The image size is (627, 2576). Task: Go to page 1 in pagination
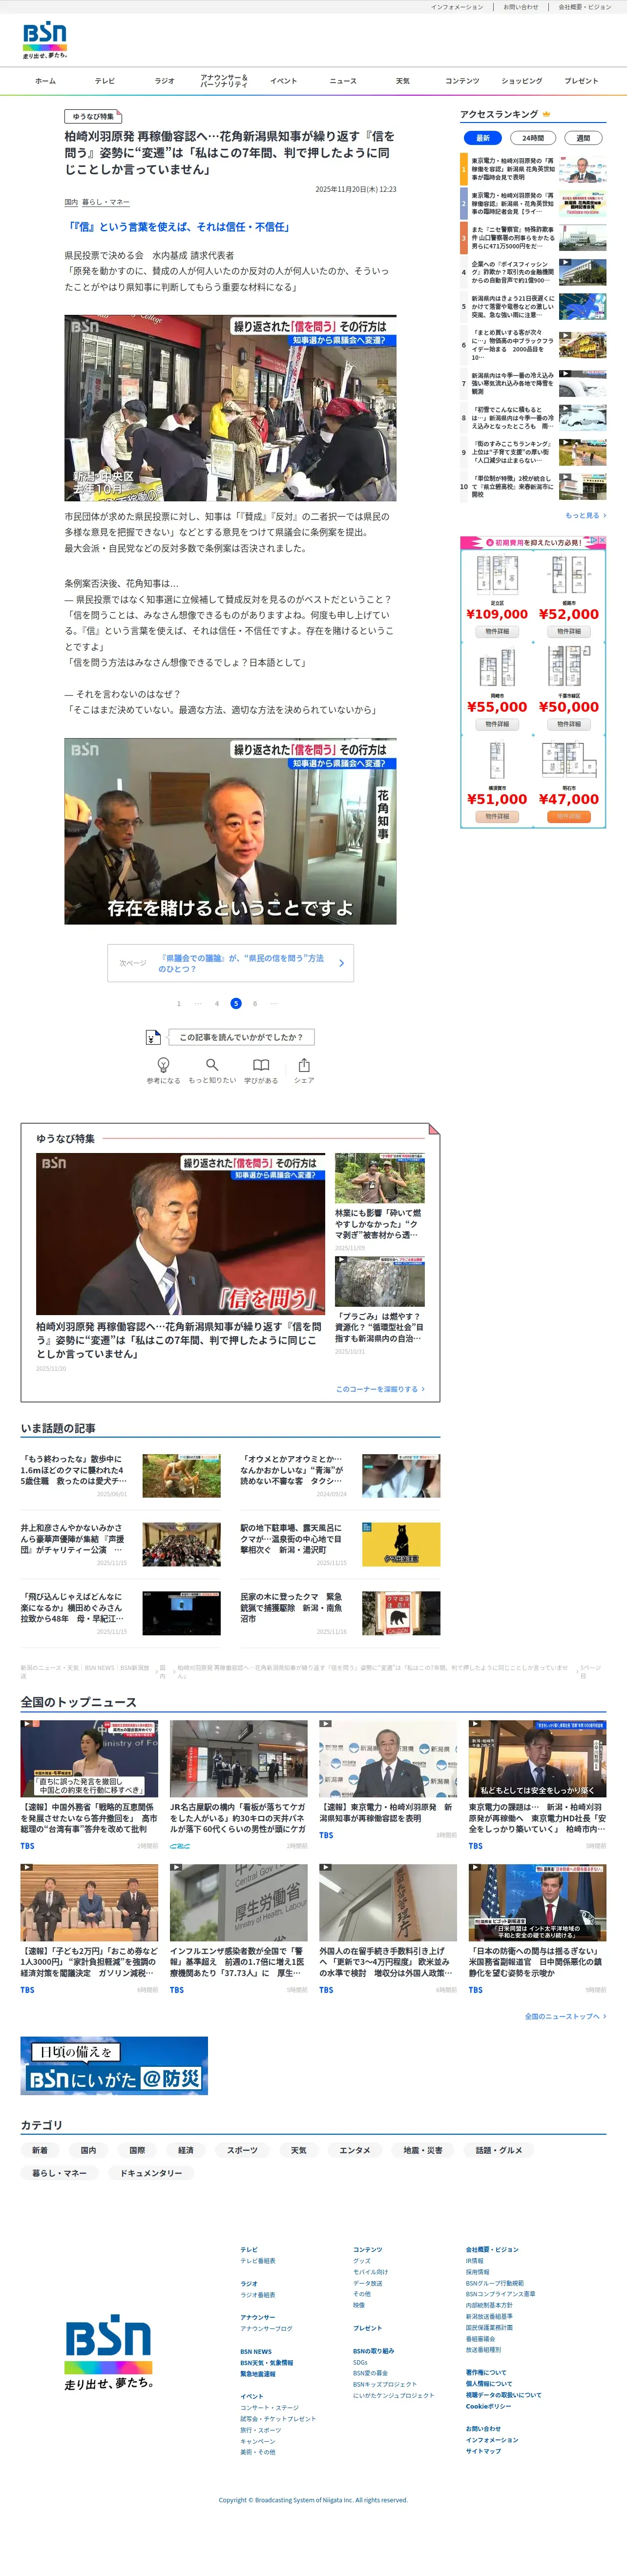pos(179,1003)
